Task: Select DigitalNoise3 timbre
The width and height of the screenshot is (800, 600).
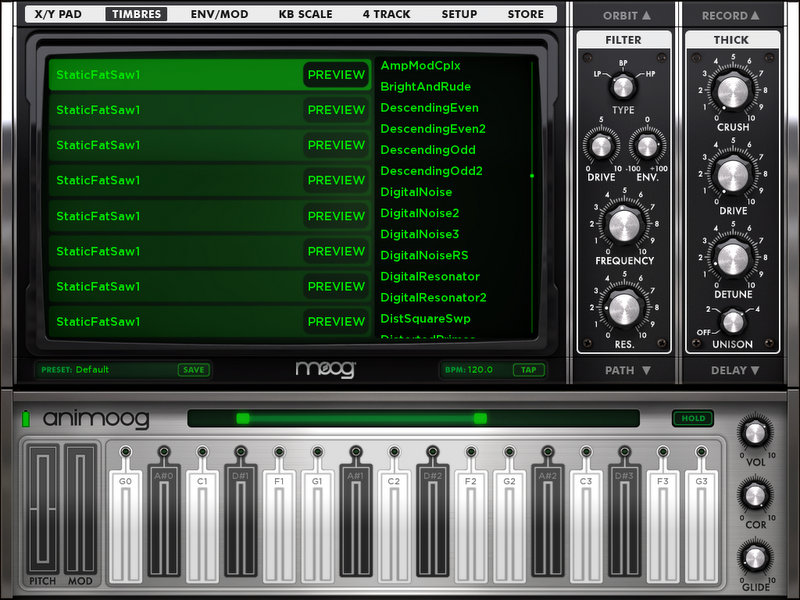Action: pos(420,235)
